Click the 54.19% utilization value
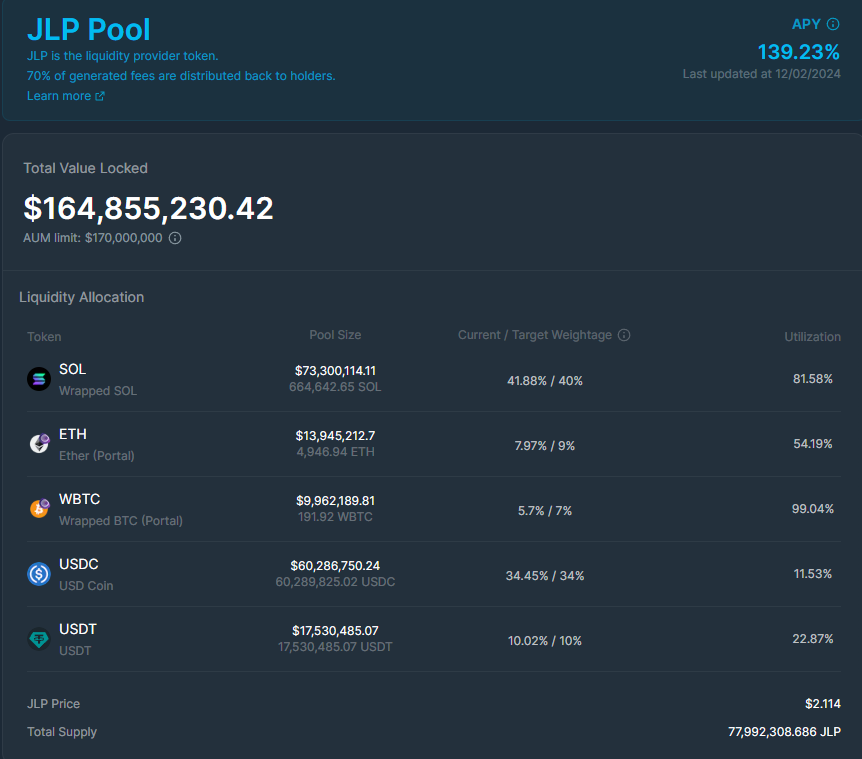This screenshot has width=862, height=759. pos(813,444)
